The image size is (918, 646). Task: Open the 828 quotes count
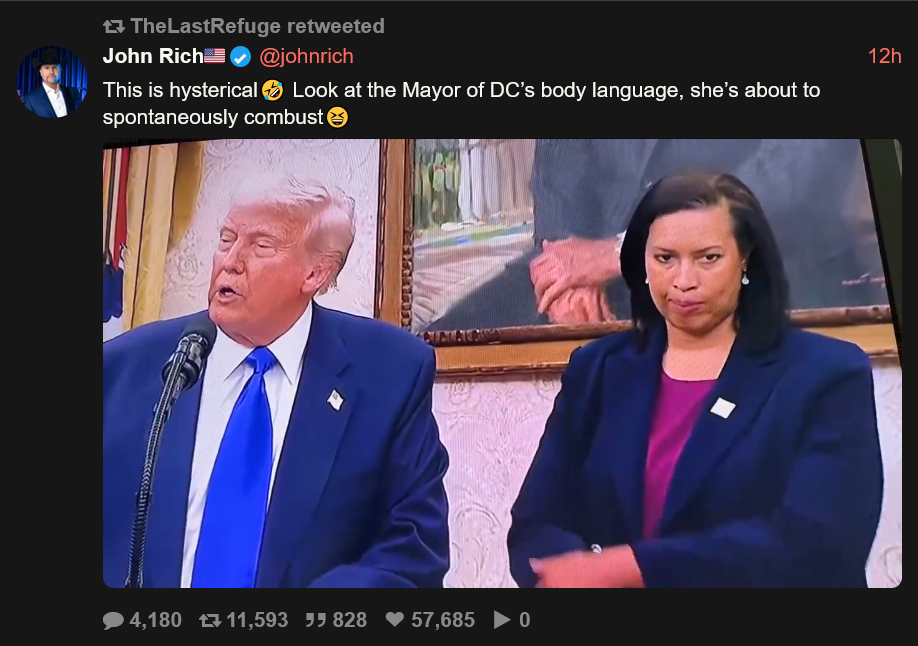(350, 620)
